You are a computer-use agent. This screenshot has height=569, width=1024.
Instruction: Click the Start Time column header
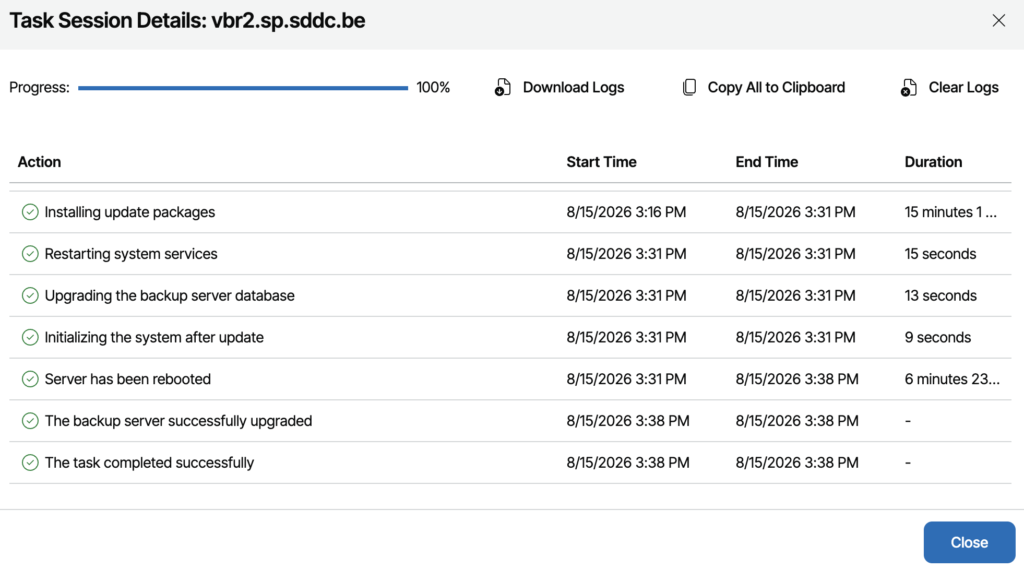(601, 162)
